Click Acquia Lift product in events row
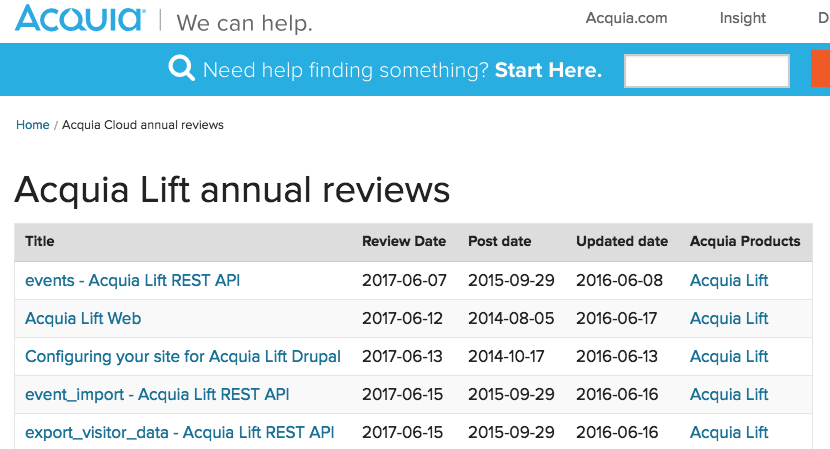This screenshot has height=449, width=830. [729, 280]
